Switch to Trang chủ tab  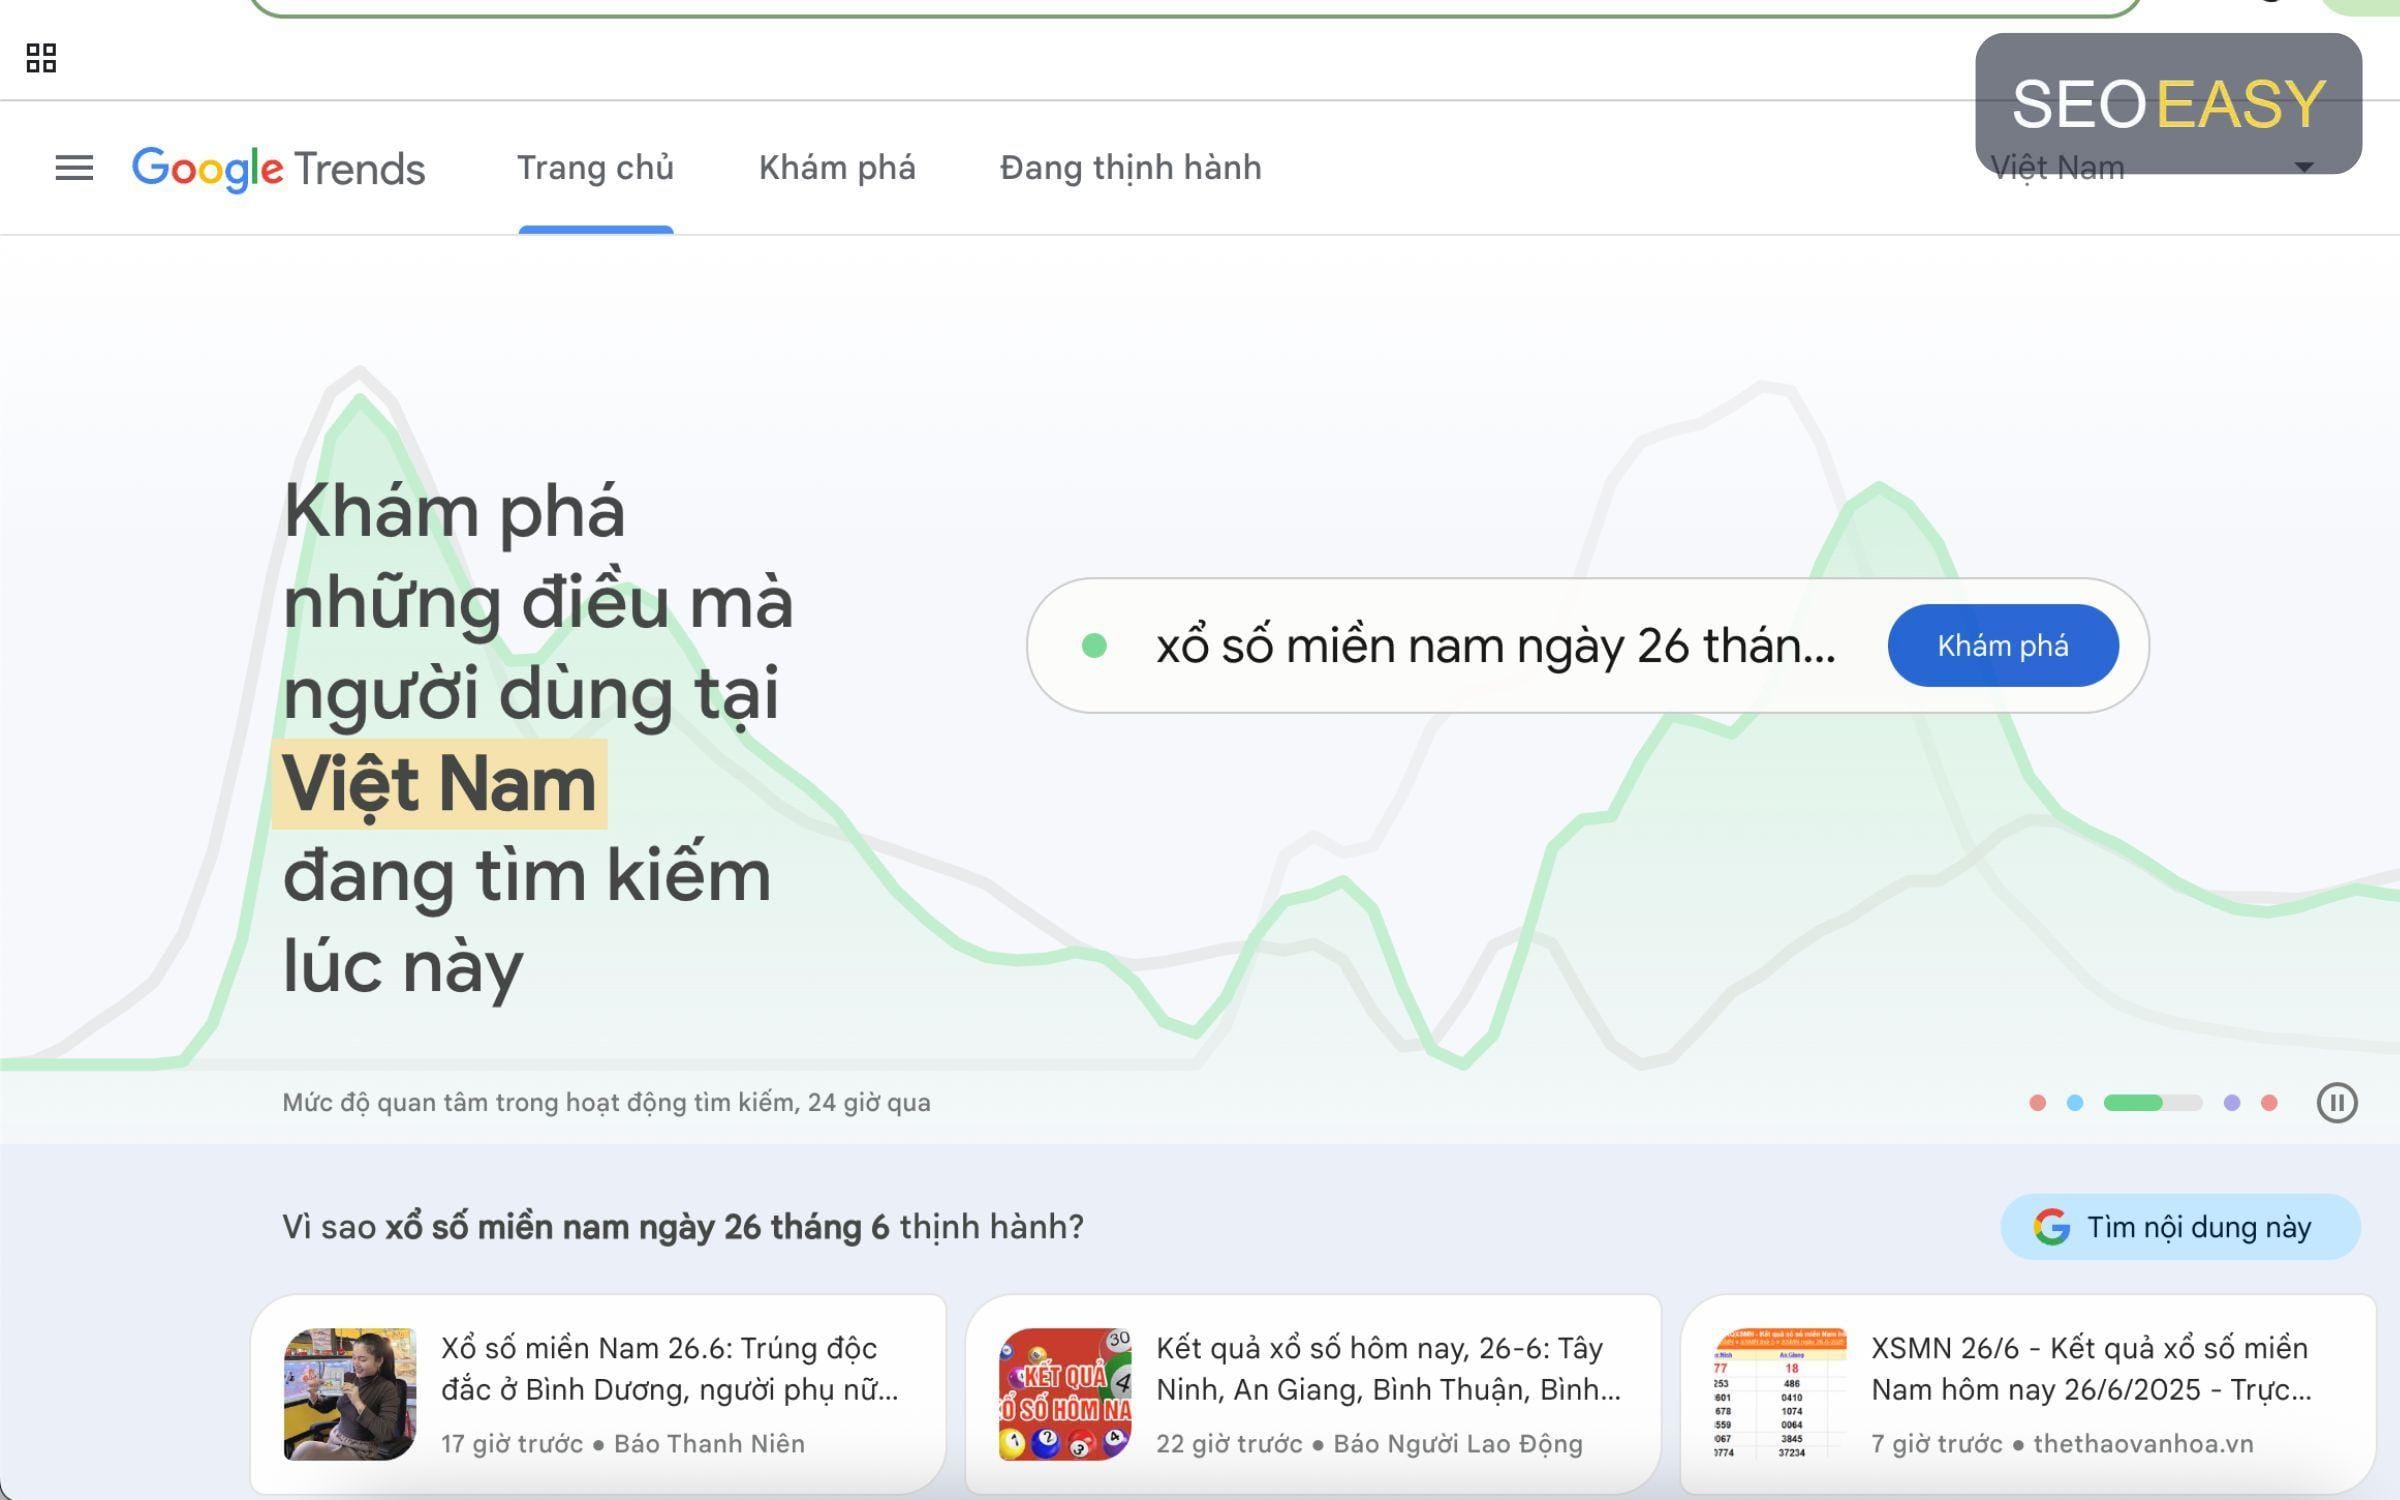click(595, 168)
